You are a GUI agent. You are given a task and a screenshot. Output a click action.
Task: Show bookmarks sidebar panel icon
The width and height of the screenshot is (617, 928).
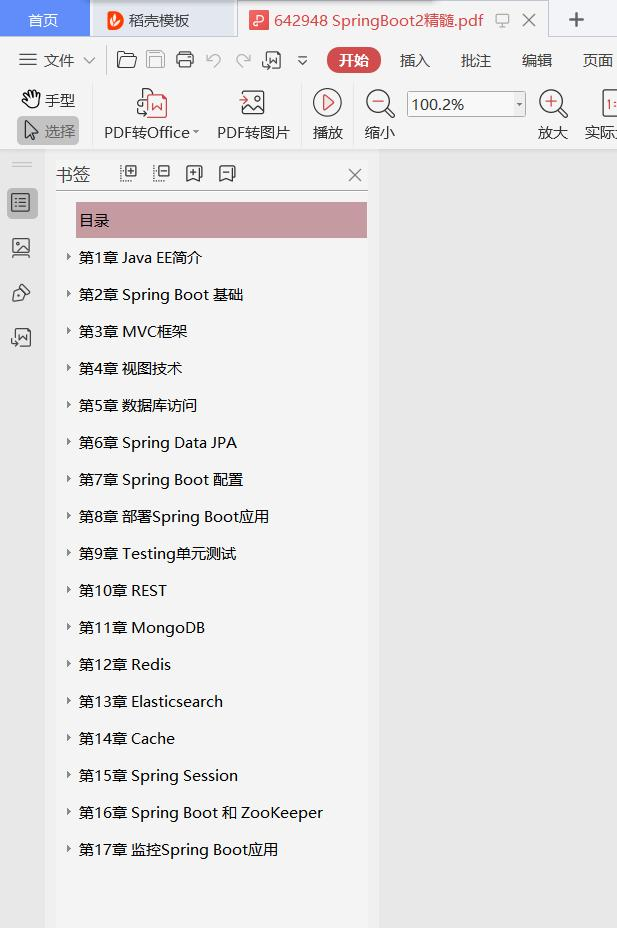[x=22, y=203]
